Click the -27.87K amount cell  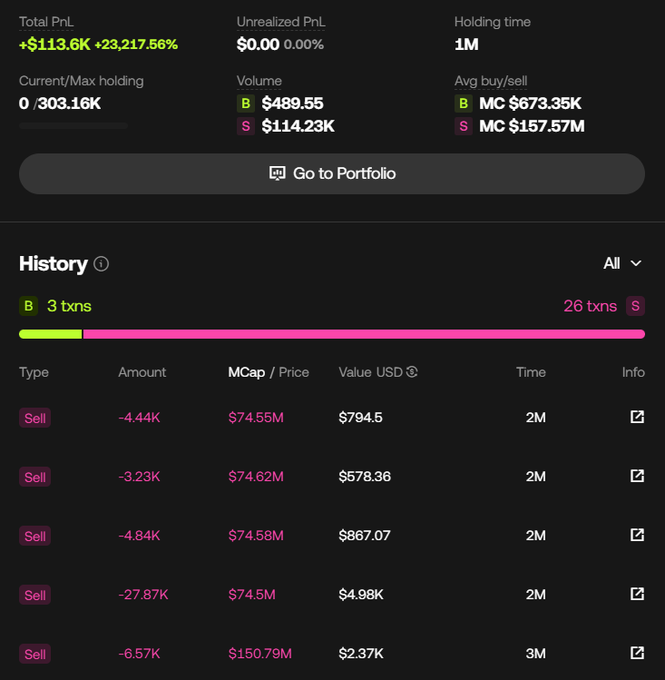(x=143, y=594)
